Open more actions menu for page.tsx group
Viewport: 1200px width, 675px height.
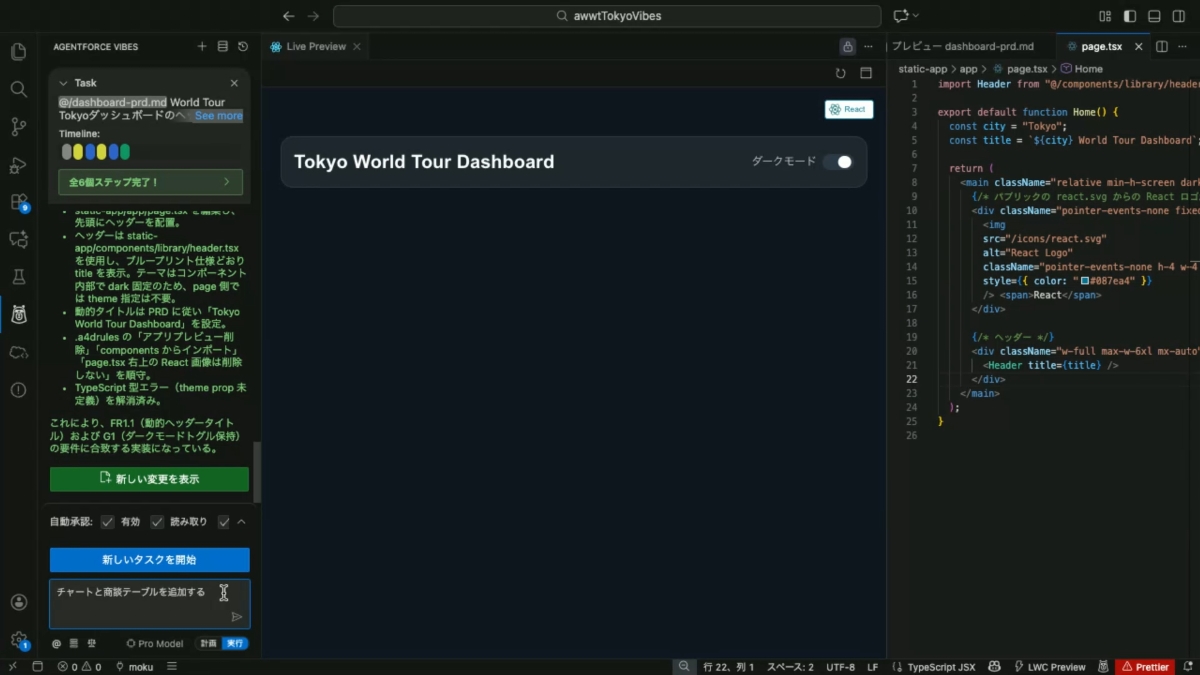tap(1183, 46)
